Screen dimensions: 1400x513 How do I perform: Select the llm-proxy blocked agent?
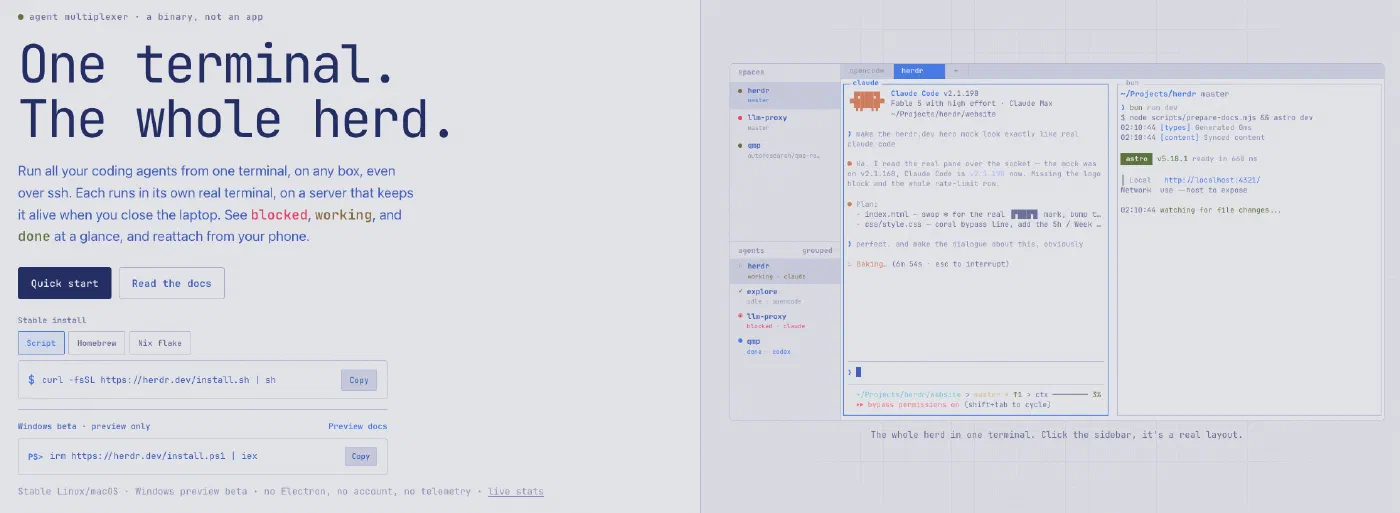click(785, 321)
